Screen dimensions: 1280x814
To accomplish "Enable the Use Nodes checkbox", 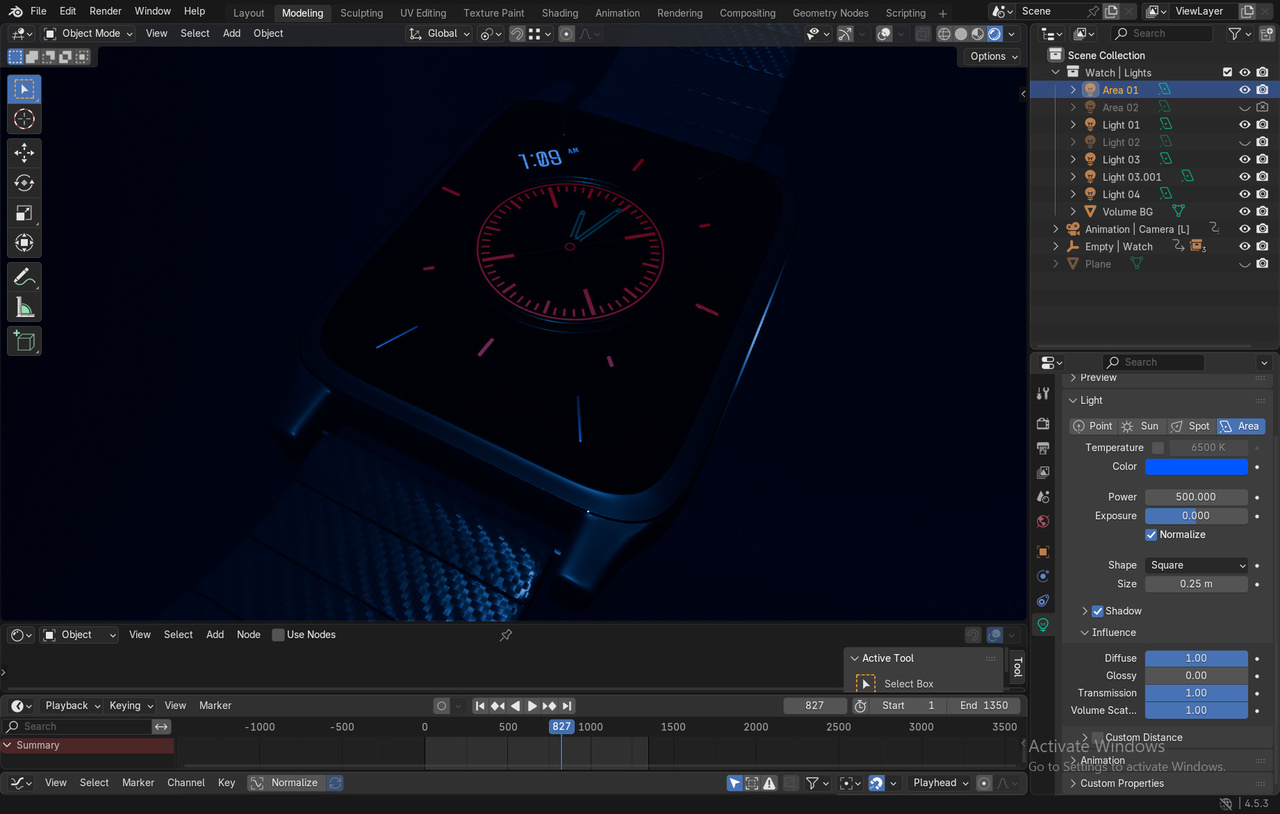I will tap(279, 635).
